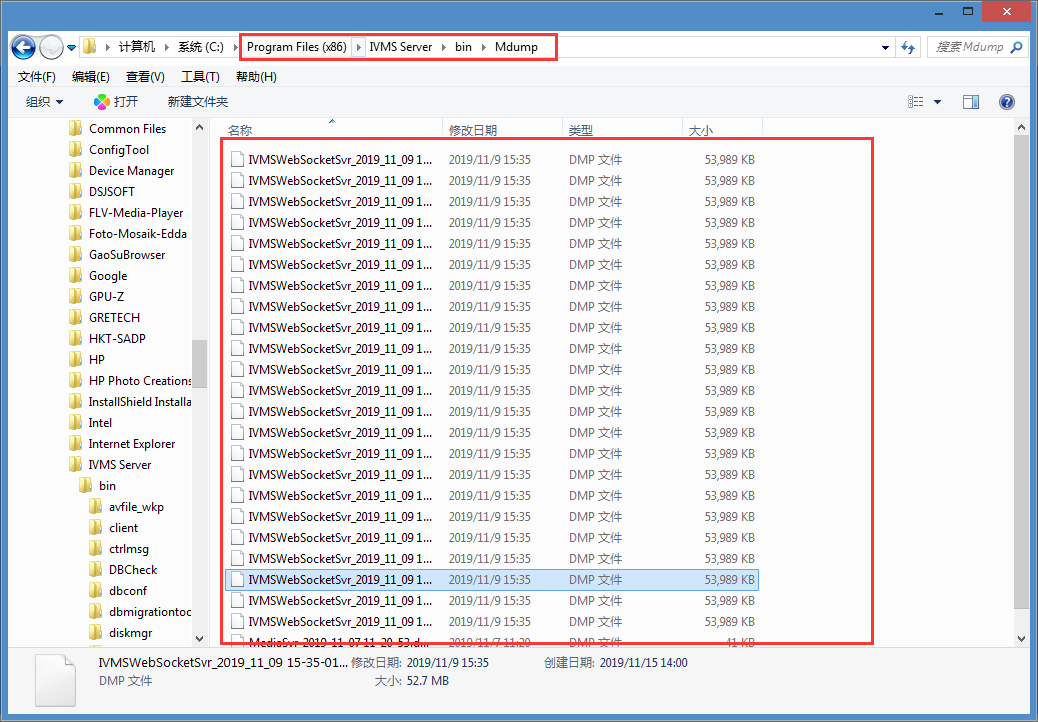Click the Intel folder icon in tree
The height and width of the screenshot is (722, 1038).
(75, 423)
